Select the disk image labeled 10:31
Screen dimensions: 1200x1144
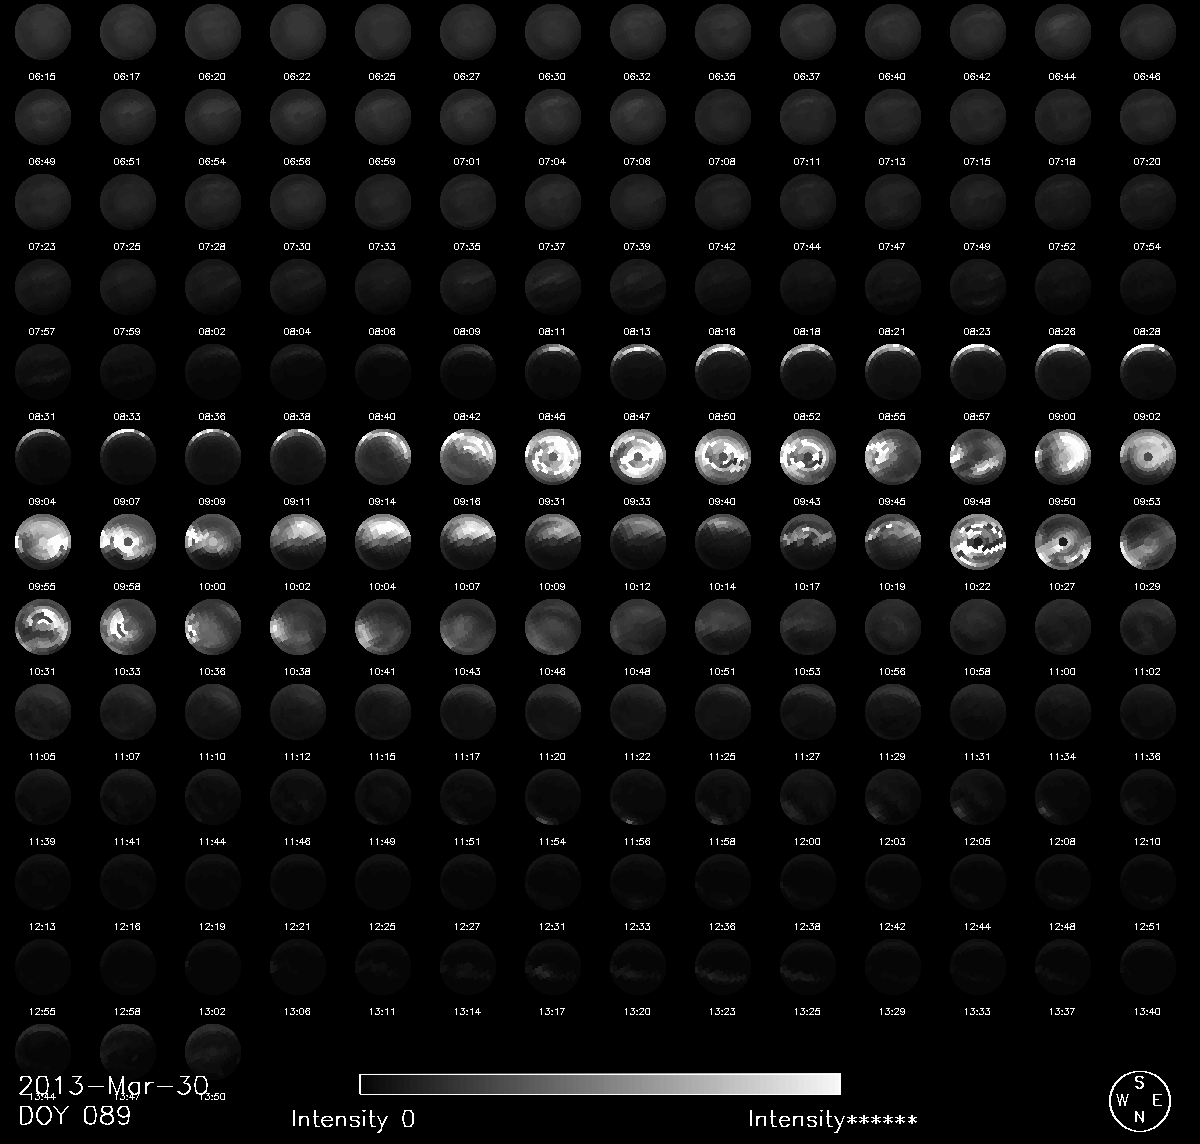click(x=43, y=625)
